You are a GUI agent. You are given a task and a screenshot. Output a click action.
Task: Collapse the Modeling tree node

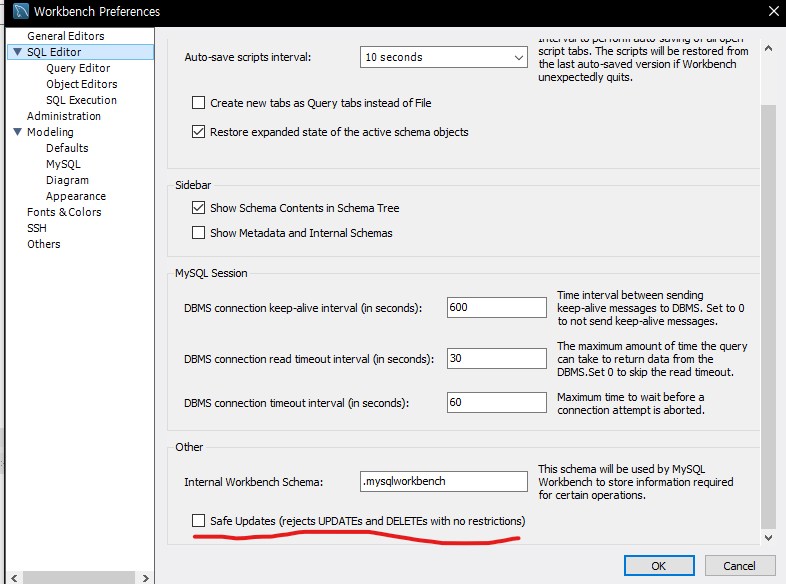(x=18, y=132)
